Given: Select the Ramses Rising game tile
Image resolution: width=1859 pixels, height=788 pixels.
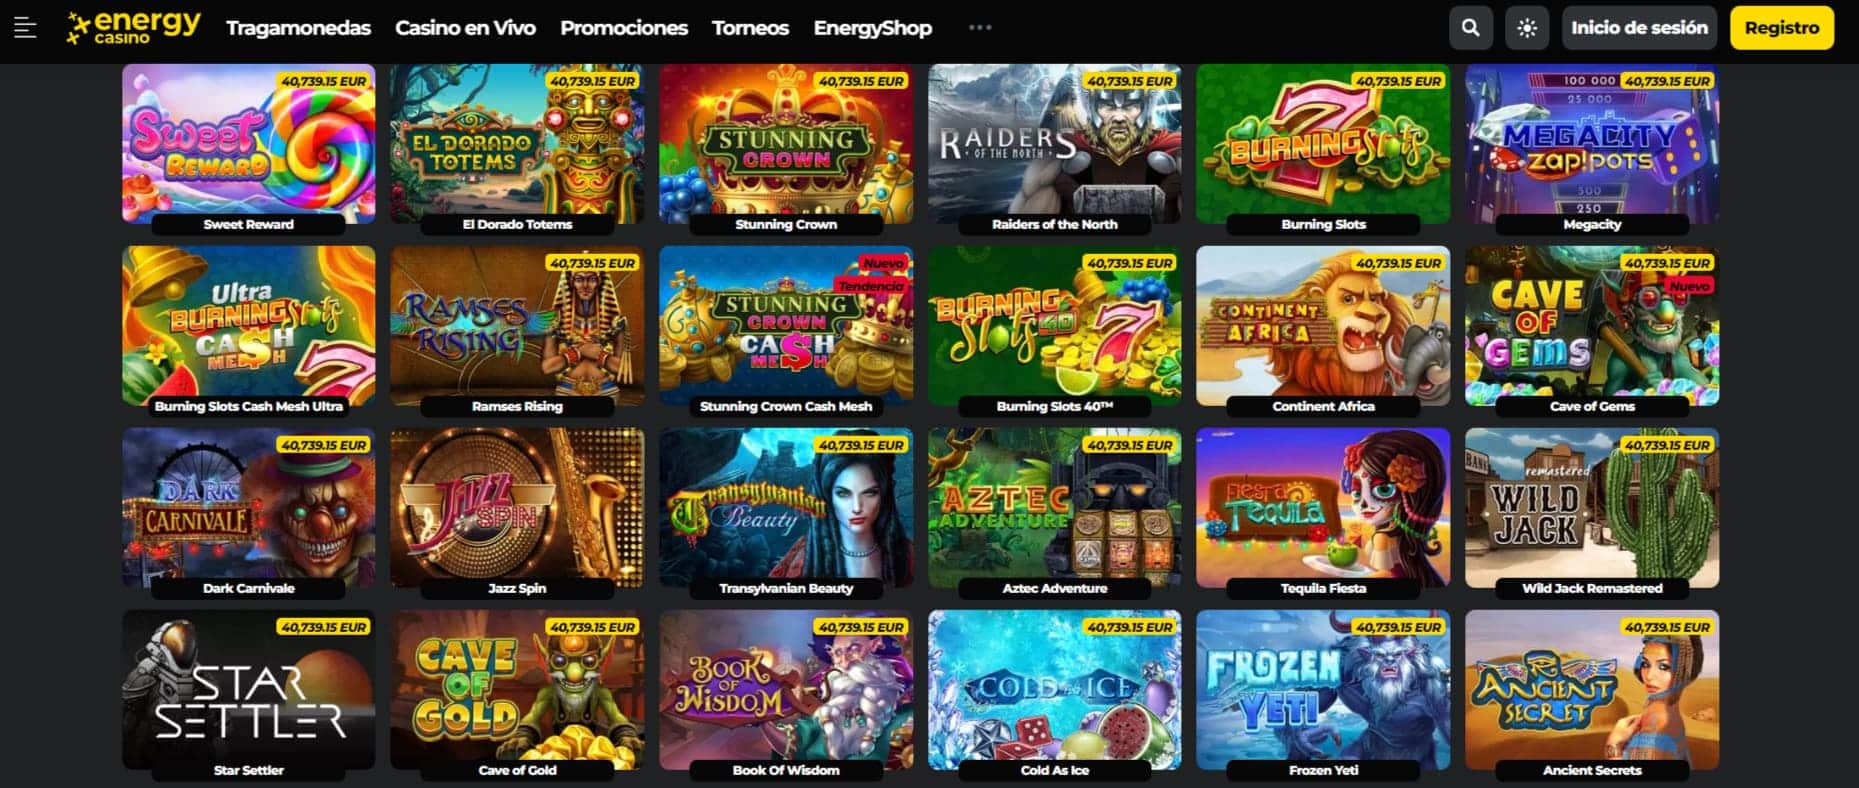Looking at the screenshot, I should coord(517,326).
